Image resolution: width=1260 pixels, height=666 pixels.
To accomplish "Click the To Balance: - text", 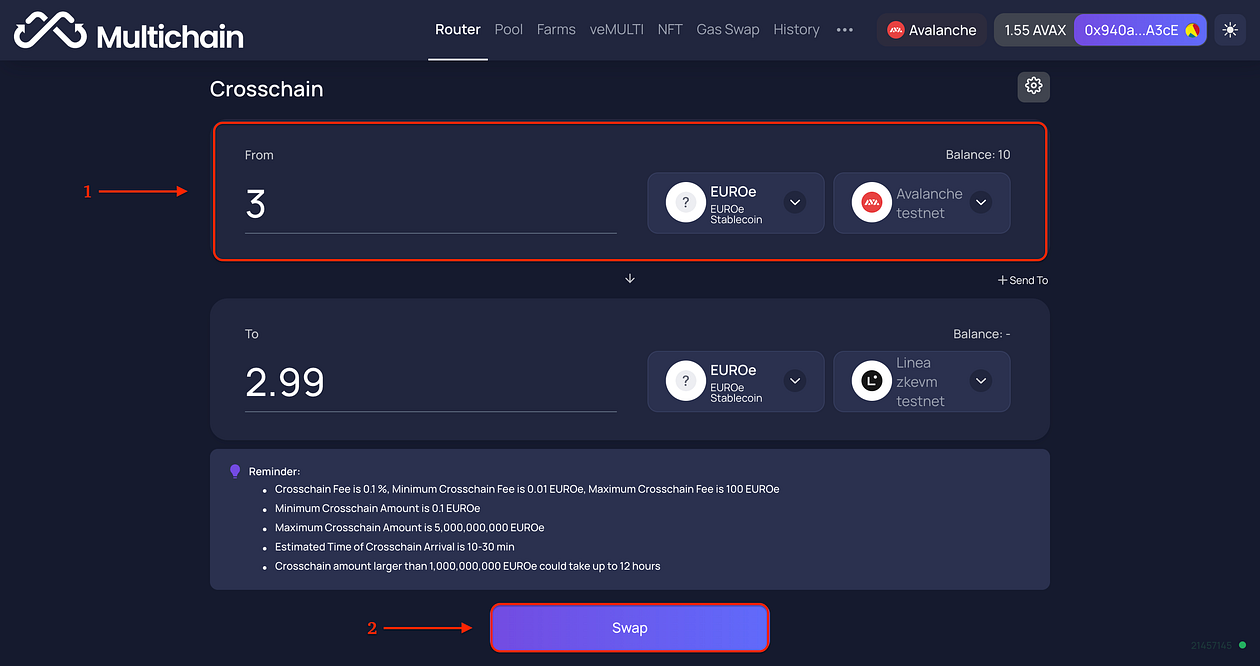I will click(x=981, y=334).
